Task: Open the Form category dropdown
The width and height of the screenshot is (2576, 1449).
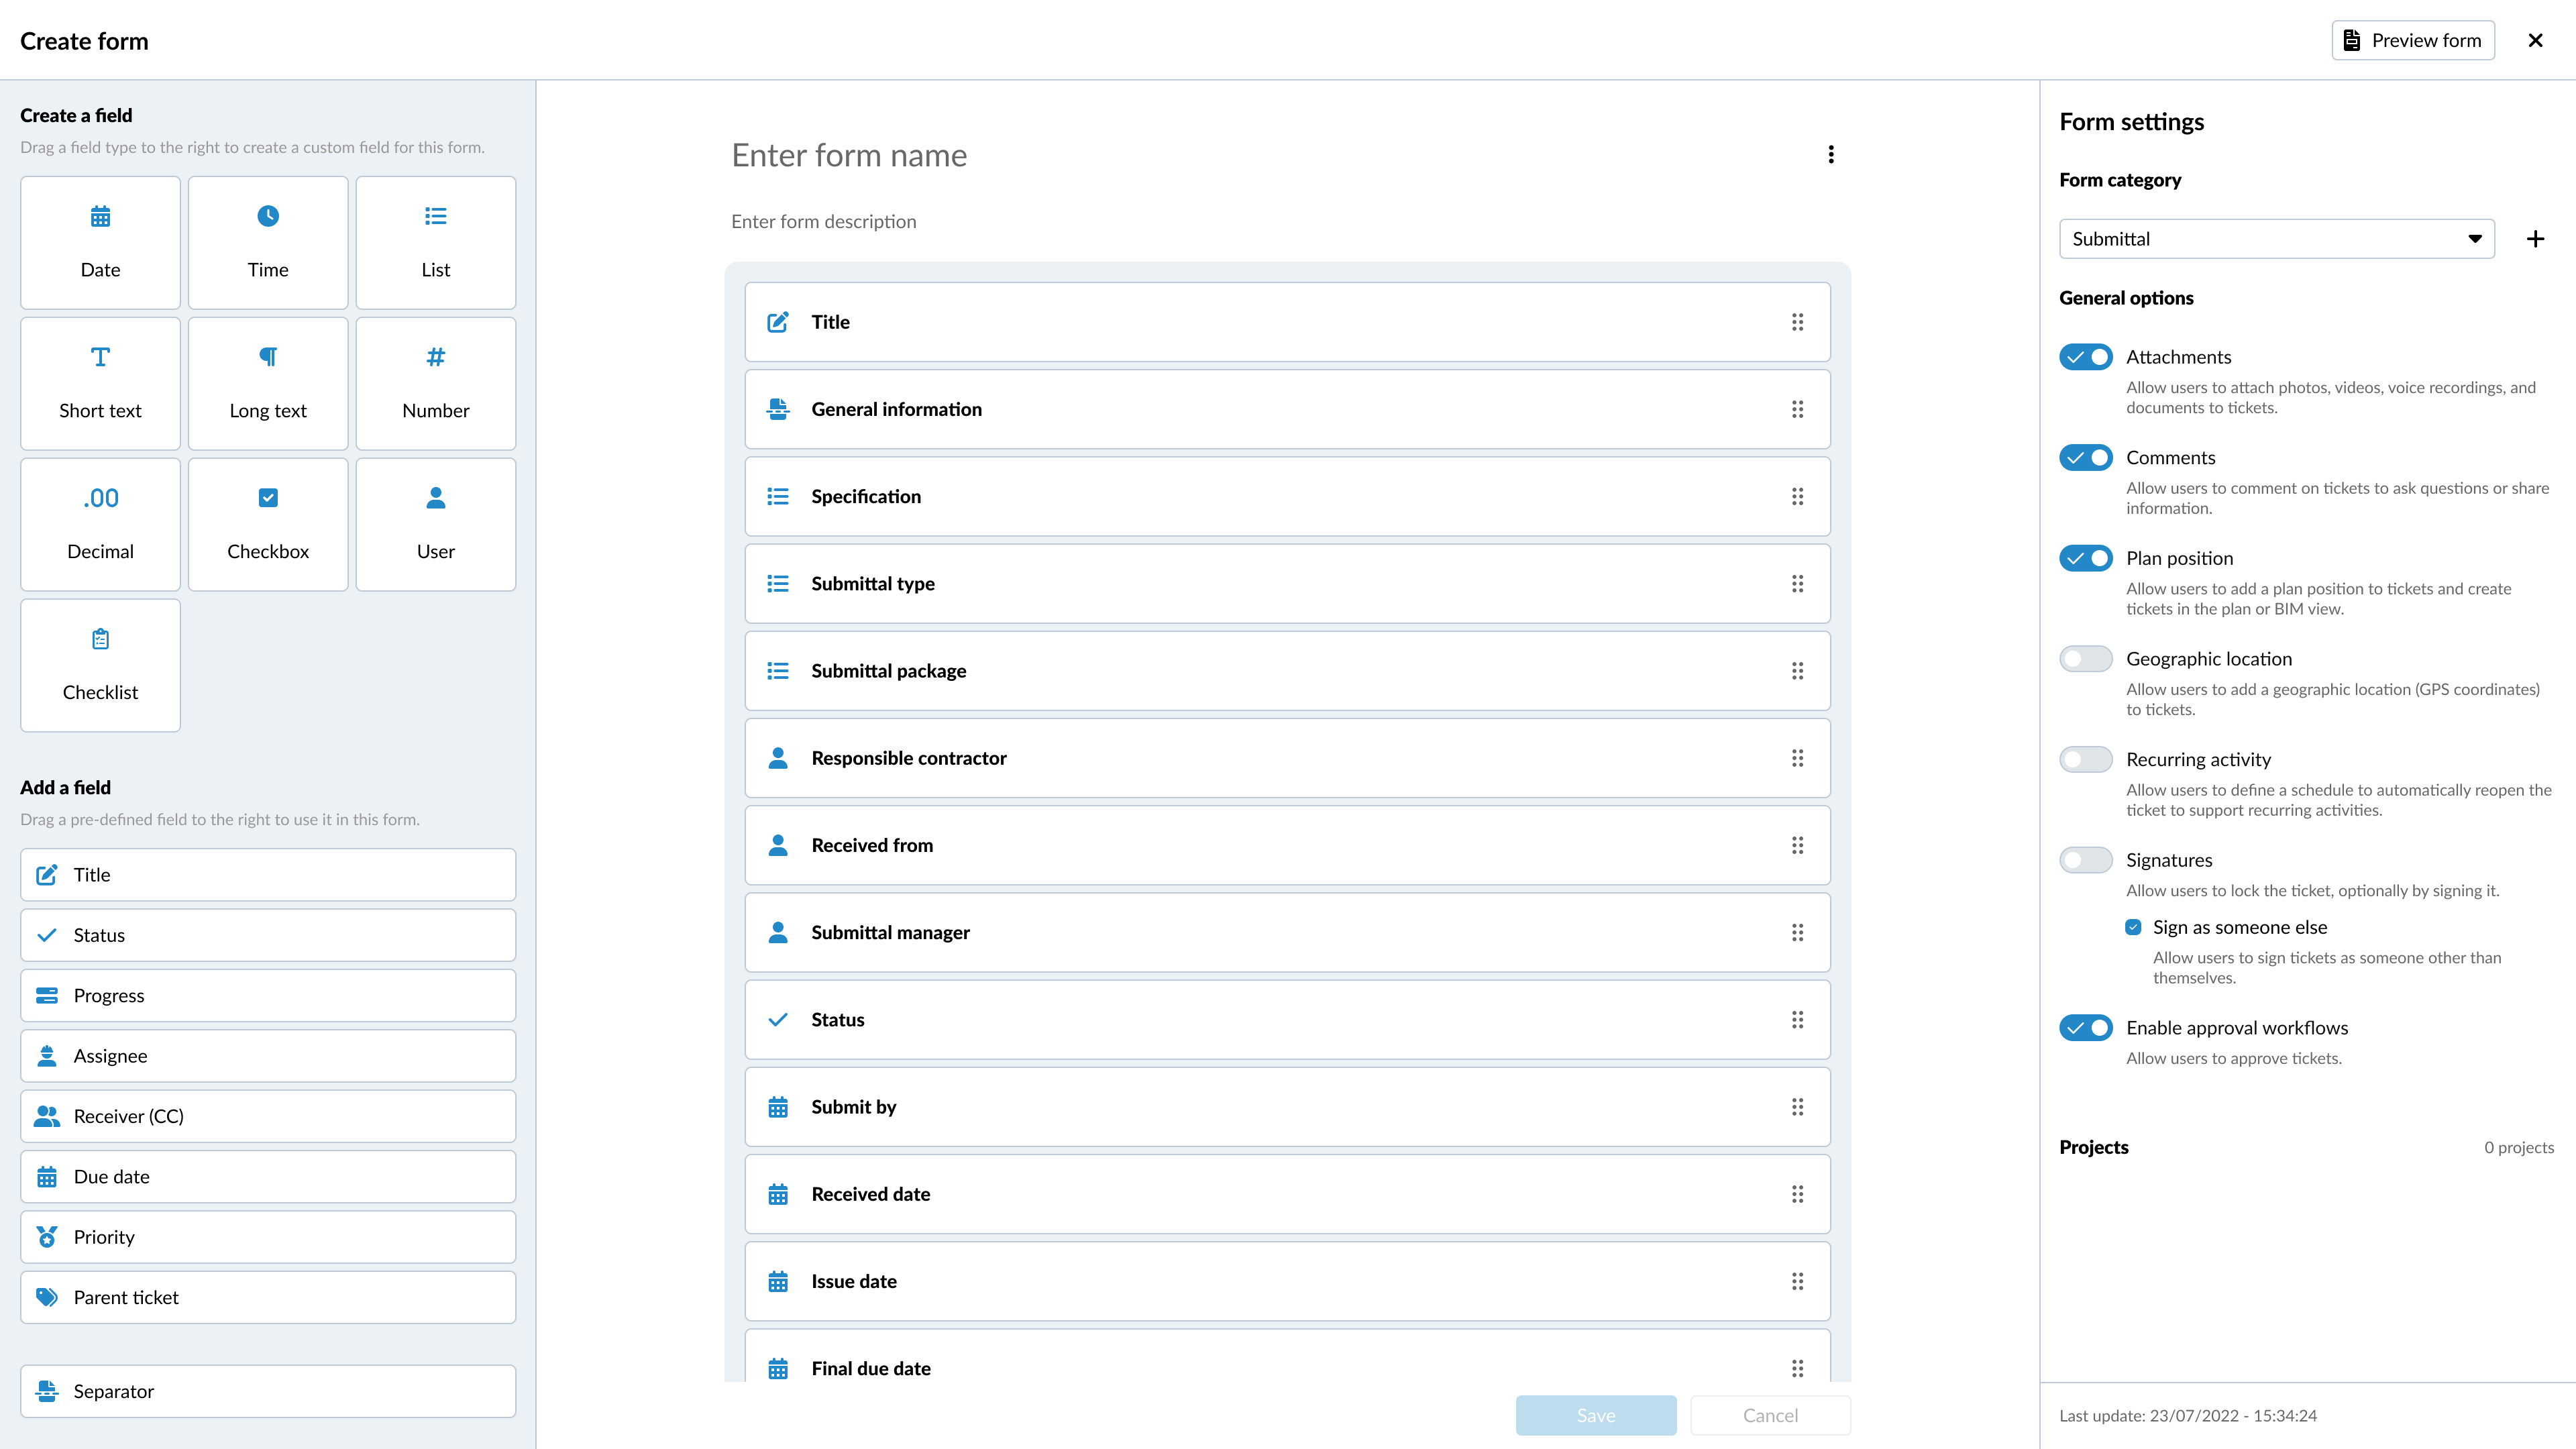Action: point(2276,239)
